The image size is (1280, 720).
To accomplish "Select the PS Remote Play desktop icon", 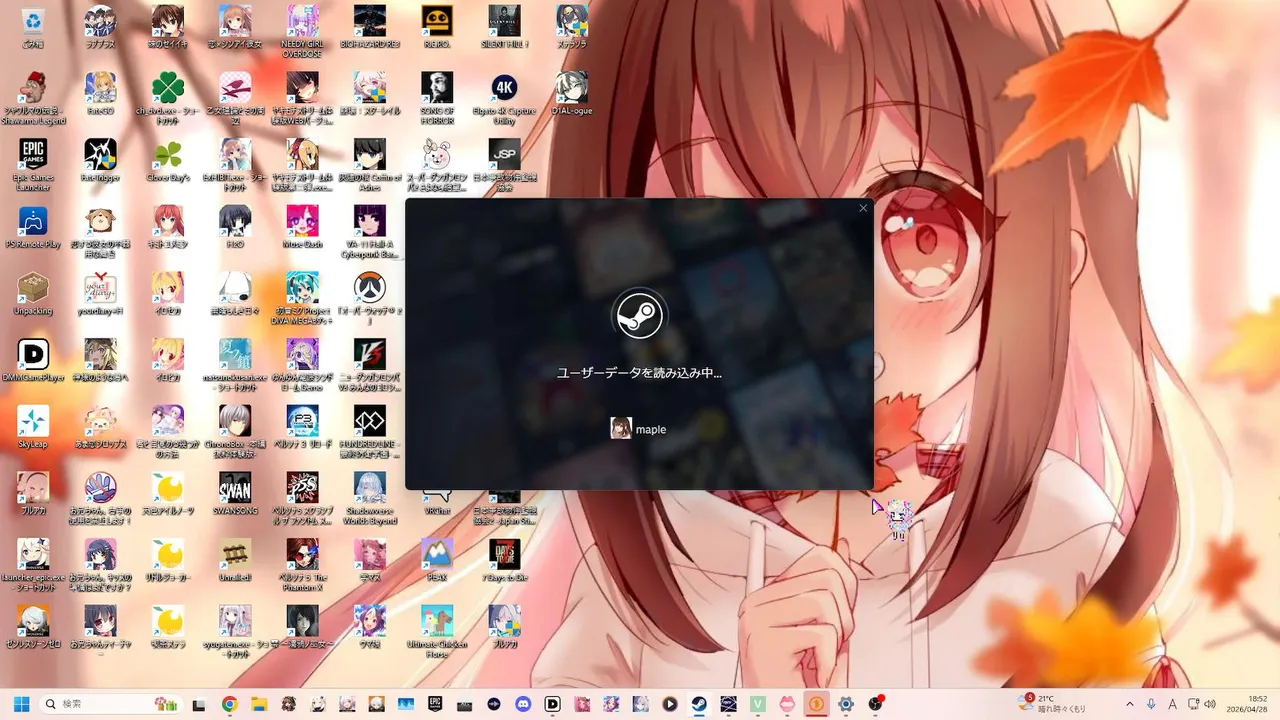I will pos(33,228).
